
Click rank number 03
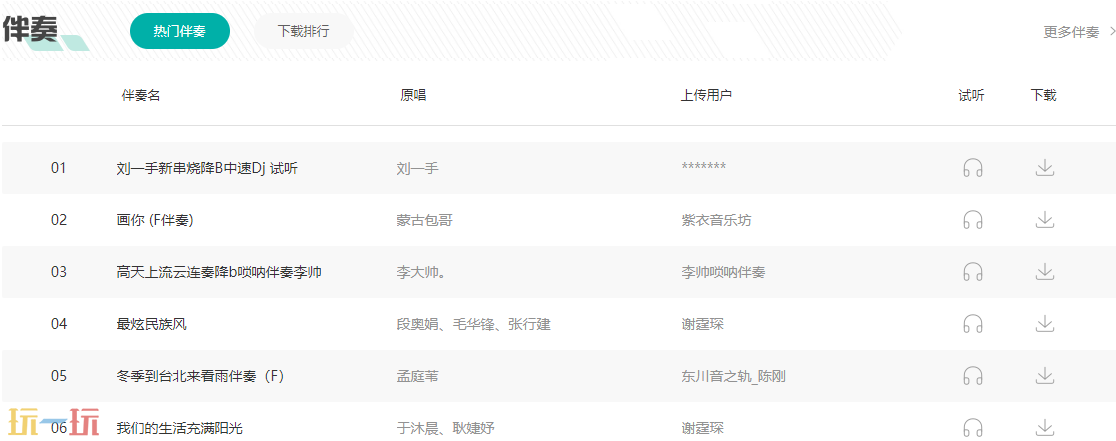tap(58, 272)
